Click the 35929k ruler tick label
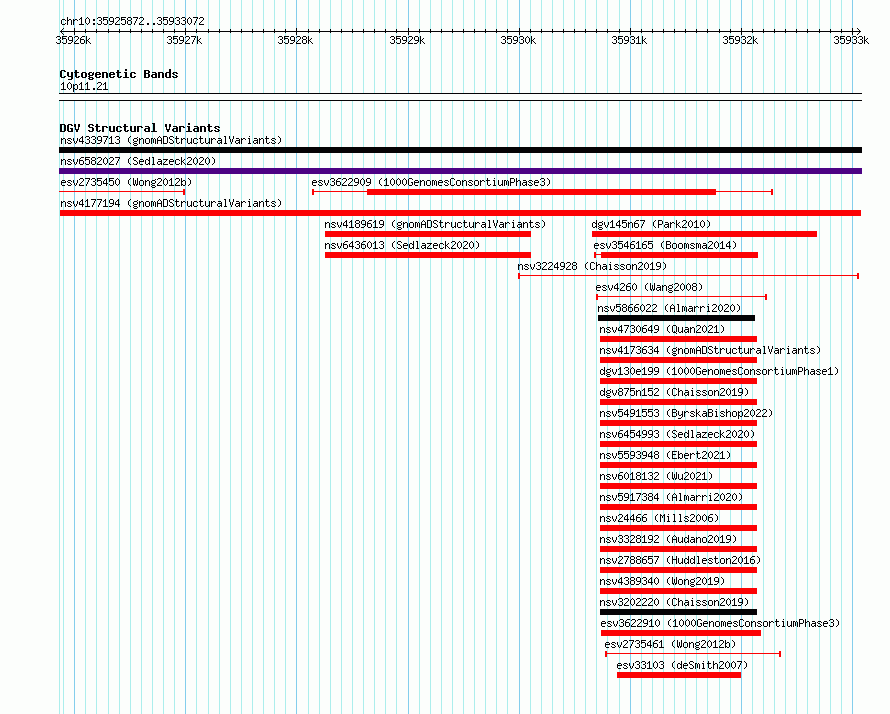The width and height of the screenshot is (890, 714). point(407,40)
